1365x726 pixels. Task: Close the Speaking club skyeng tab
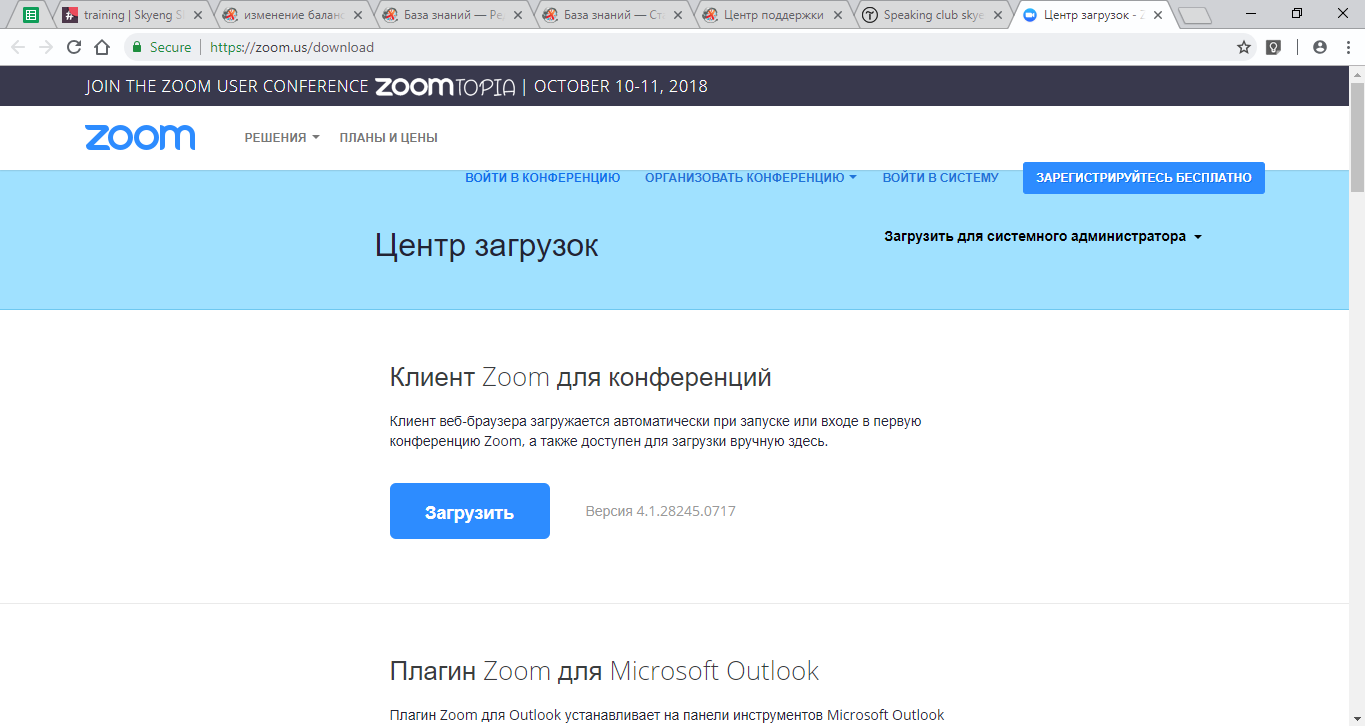[998, 15]
